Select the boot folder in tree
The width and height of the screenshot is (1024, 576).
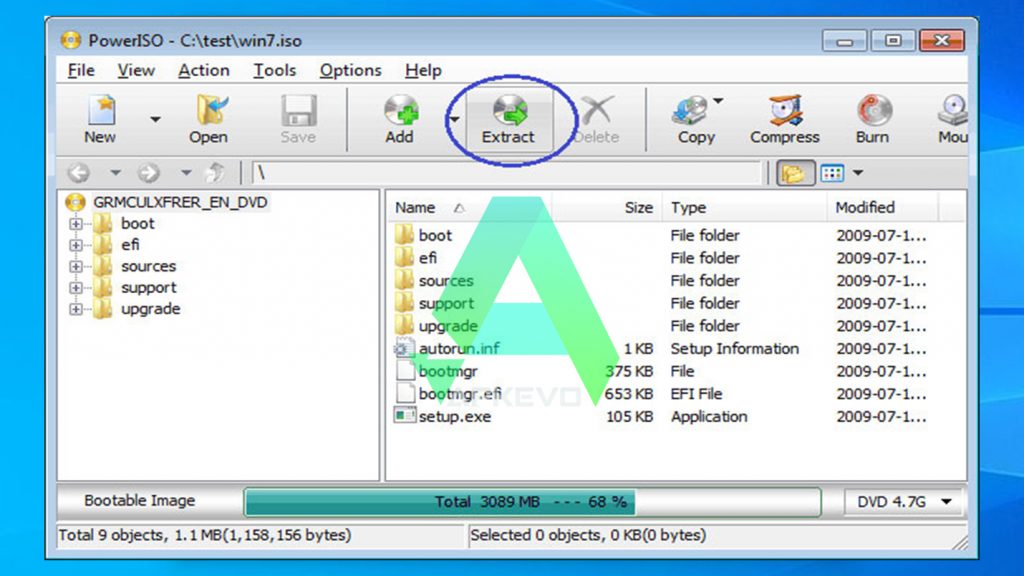click(x=137, y=223)
